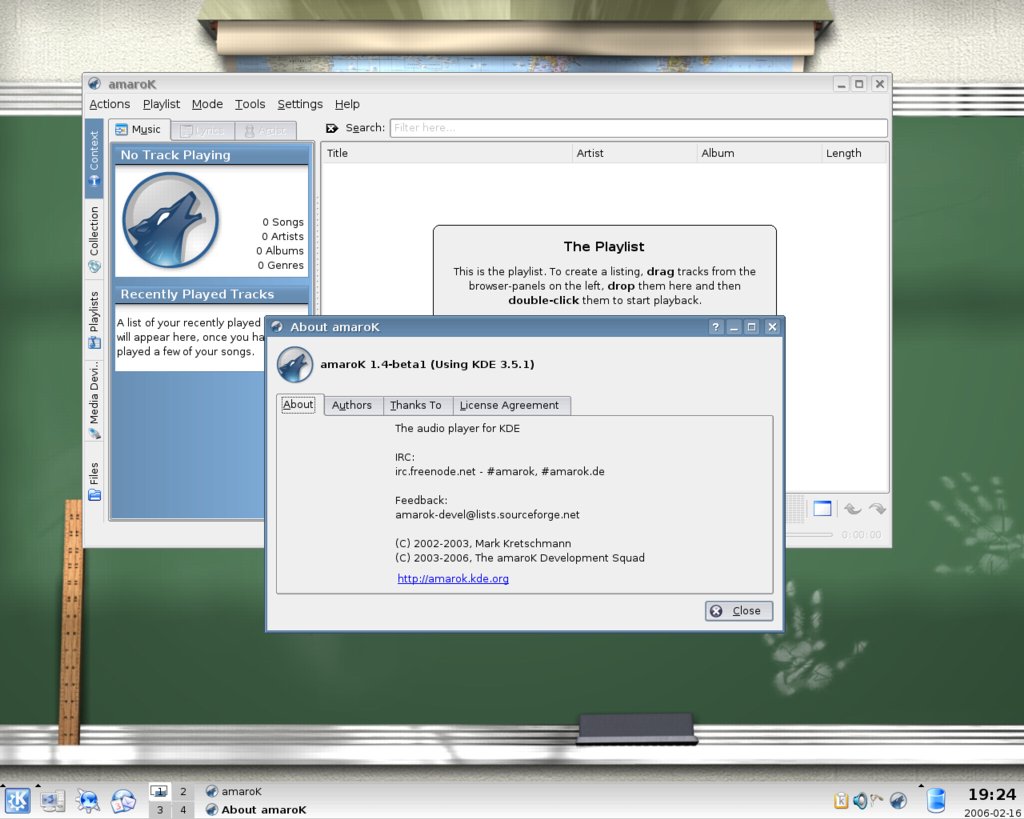Click the volume mixer tray icon
1024x819 pixels.
[x=860, y=801]
